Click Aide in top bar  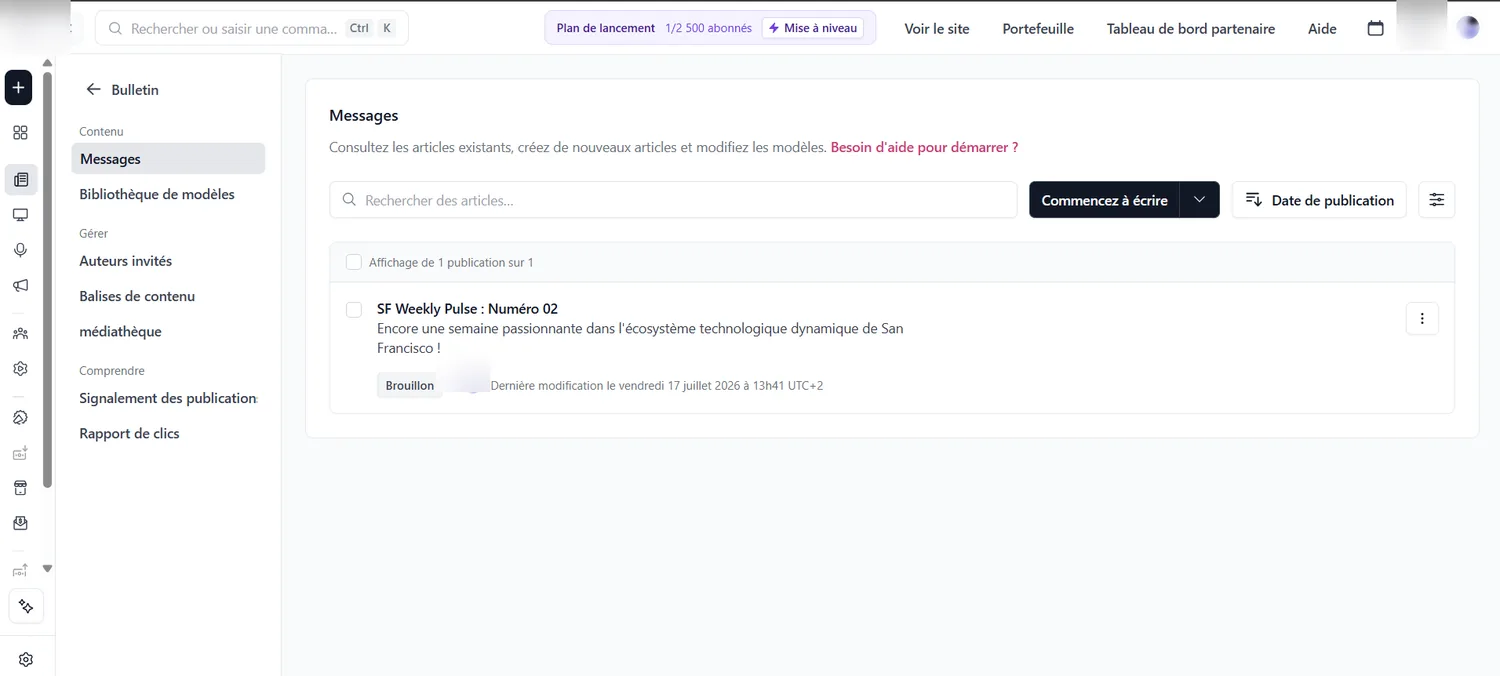point(1322,29)
